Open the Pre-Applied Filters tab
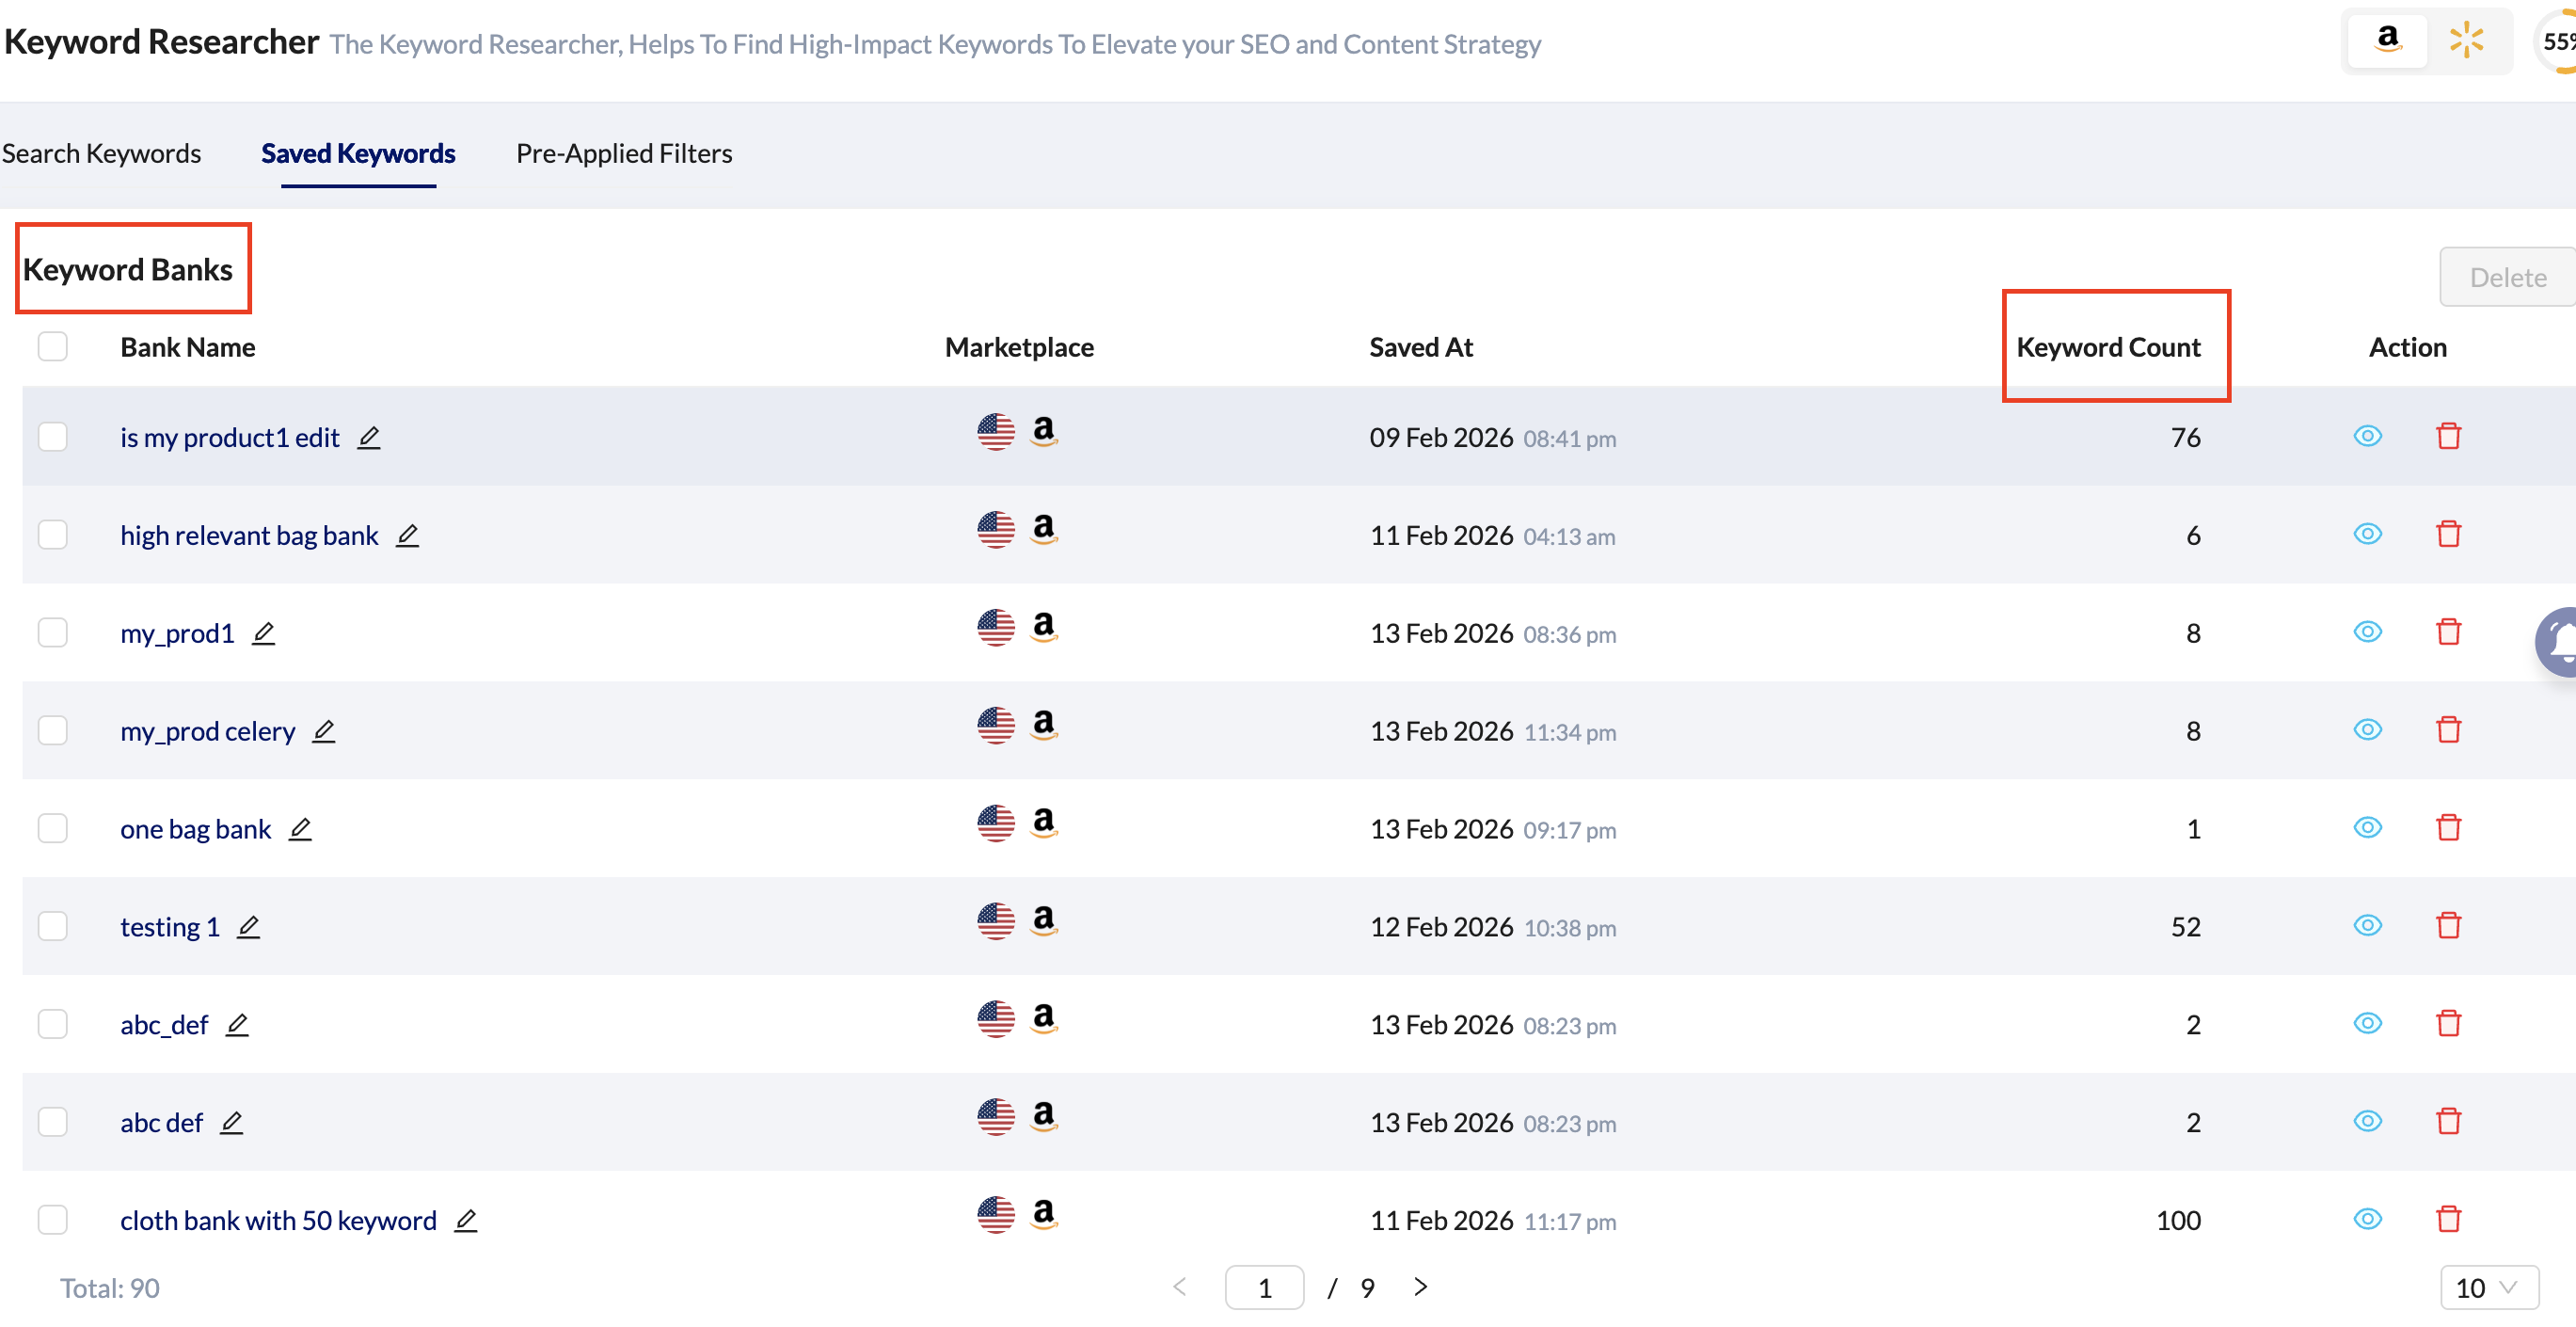This screenshot has height=1327, width=2576. (x=624, y=153)
